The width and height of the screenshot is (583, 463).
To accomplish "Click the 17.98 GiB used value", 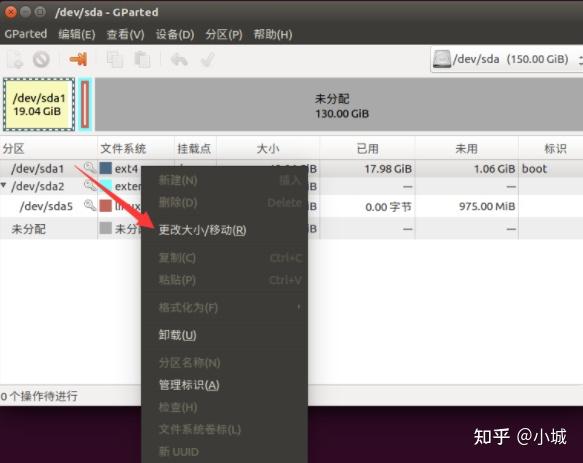I will pos(388,169).
